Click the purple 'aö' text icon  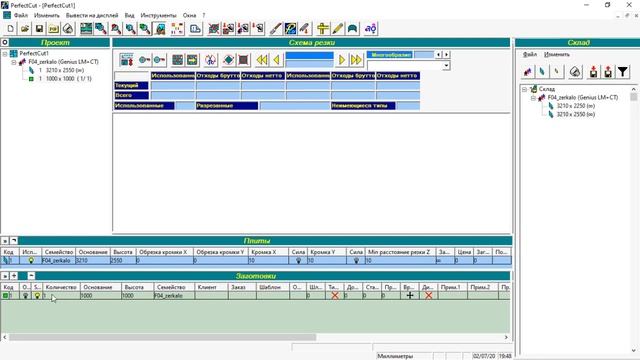(x=371, y=29)
